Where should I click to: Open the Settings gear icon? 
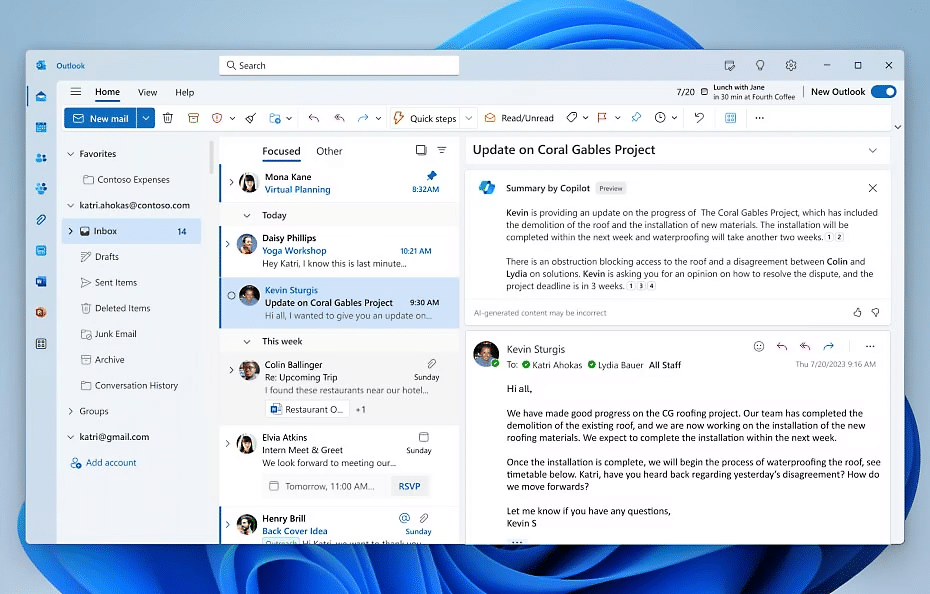791,65
